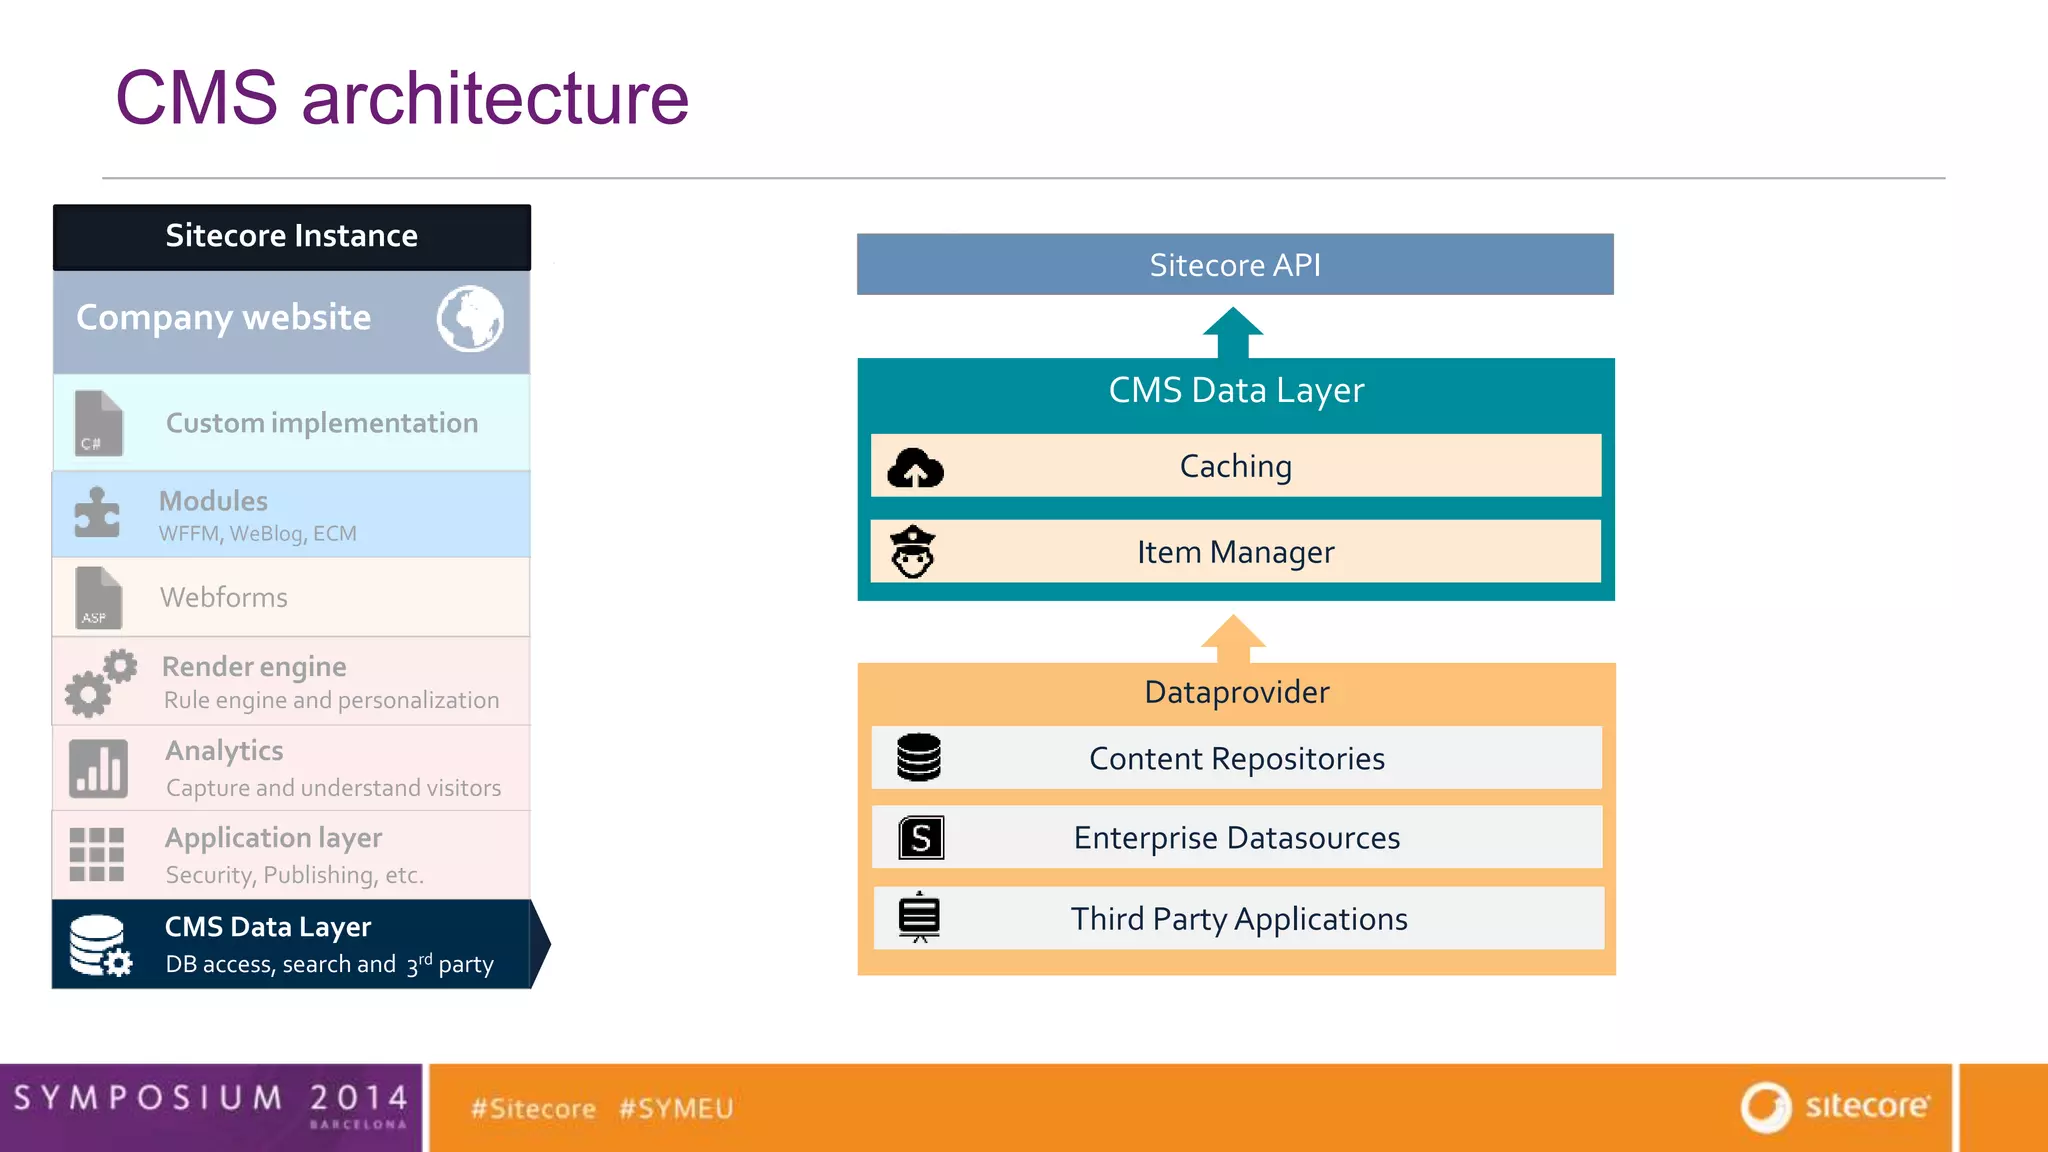Select the CMS Data Layer sidebar item
This screenshot has width=2048, height=1152.
292,944
